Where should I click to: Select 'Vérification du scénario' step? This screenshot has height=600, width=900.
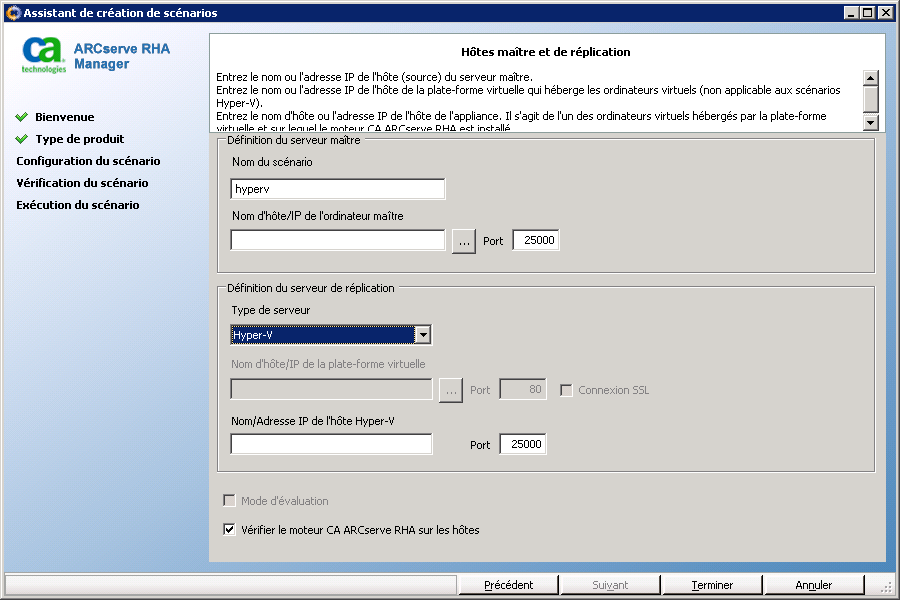click(x=82, y=183)
